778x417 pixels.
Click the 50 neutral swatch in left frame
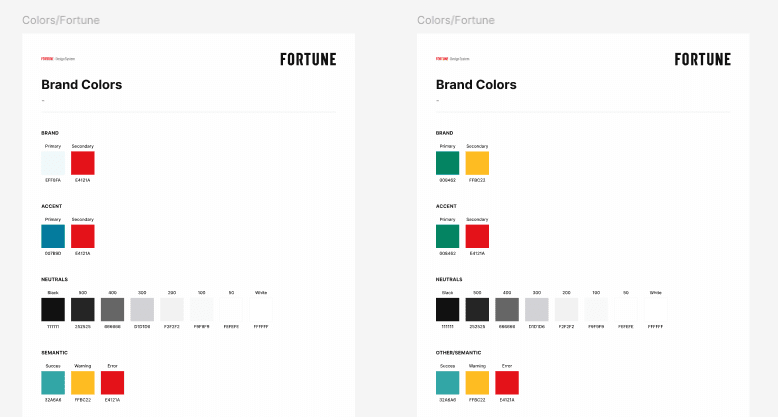click(231, 309)
